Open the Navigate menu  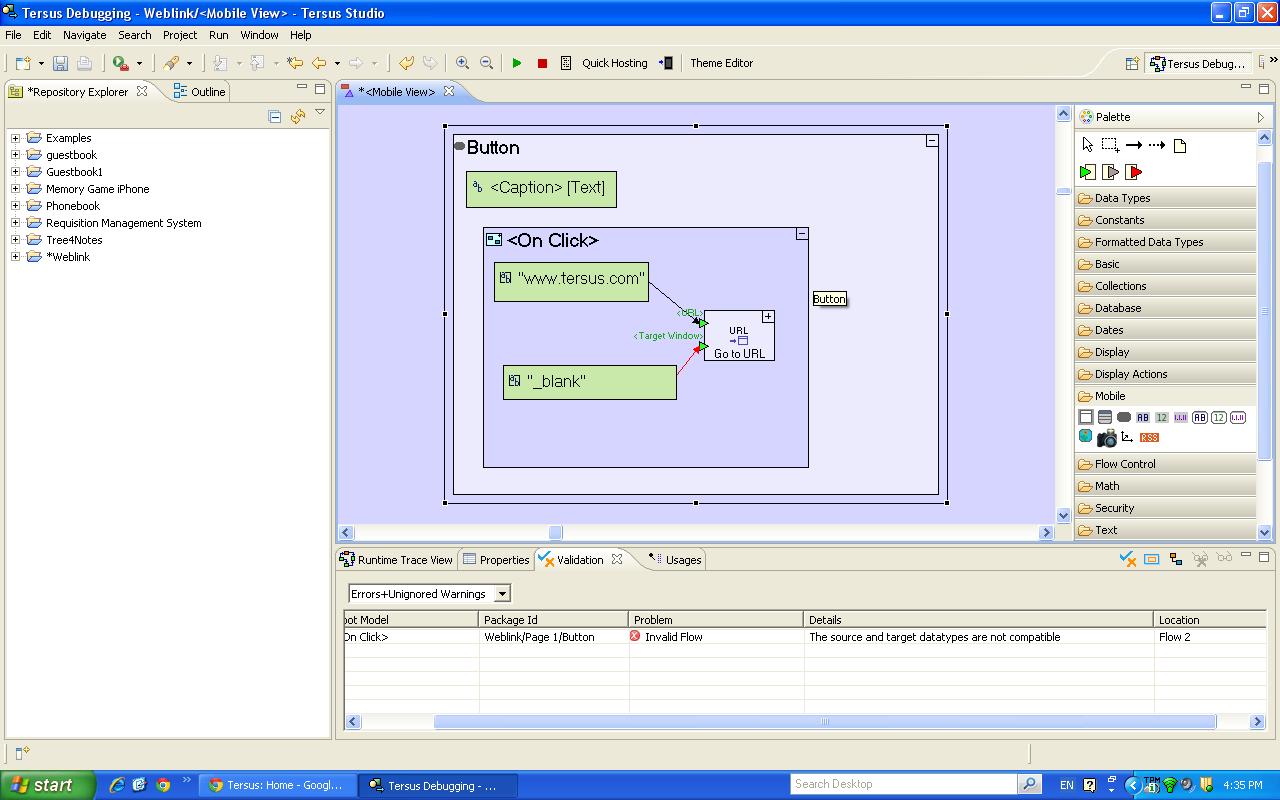[x=84, y=35]
